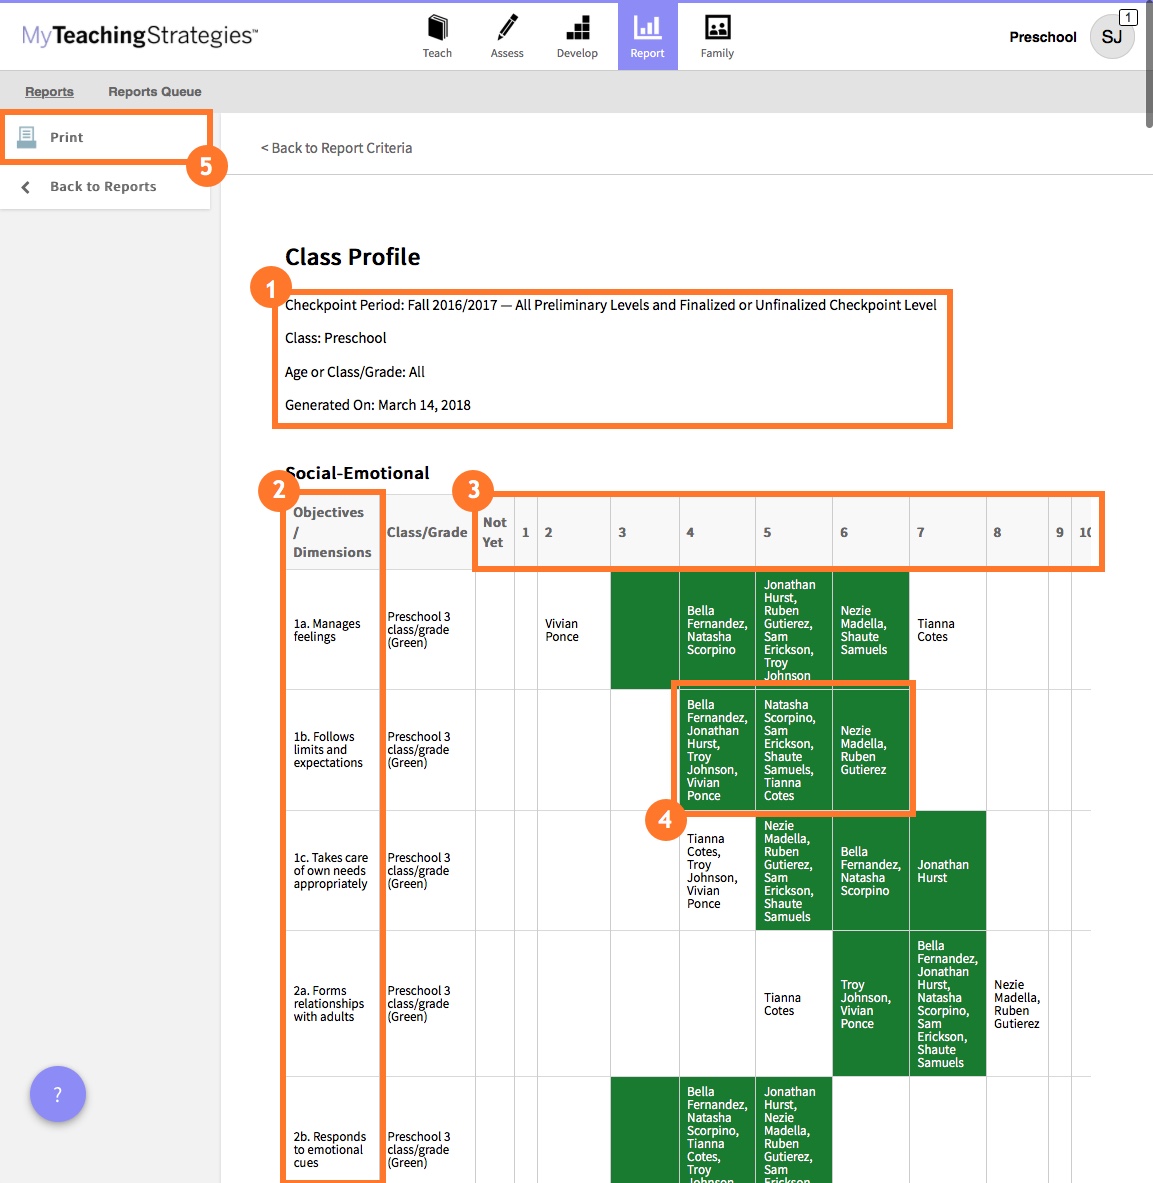Open the purple help question mark

click(x=57, y=1094)
